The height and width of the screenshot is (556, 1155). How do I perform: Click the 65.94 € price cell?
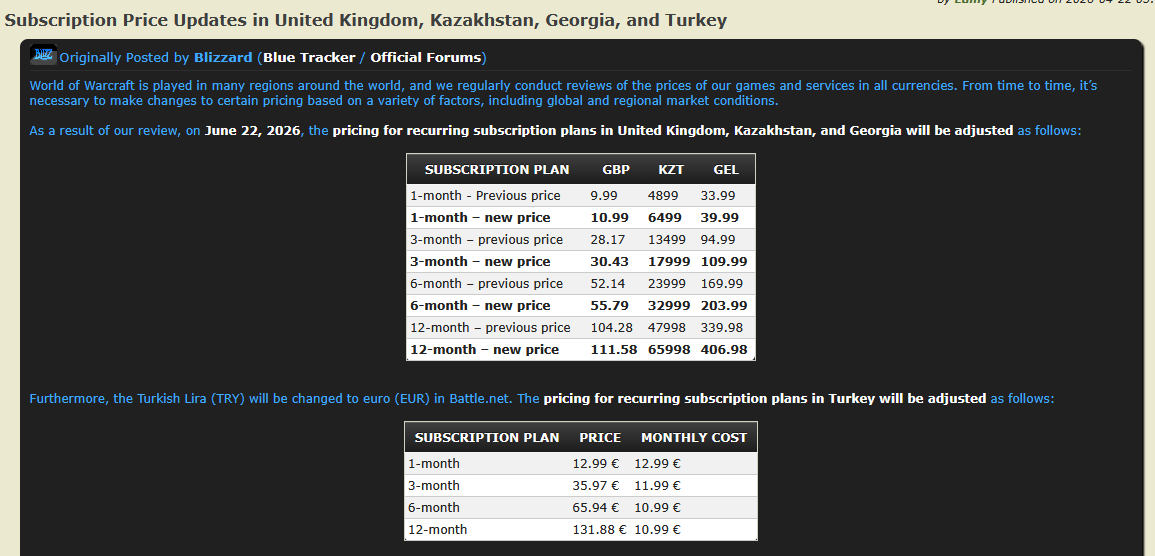coord(596,508)
